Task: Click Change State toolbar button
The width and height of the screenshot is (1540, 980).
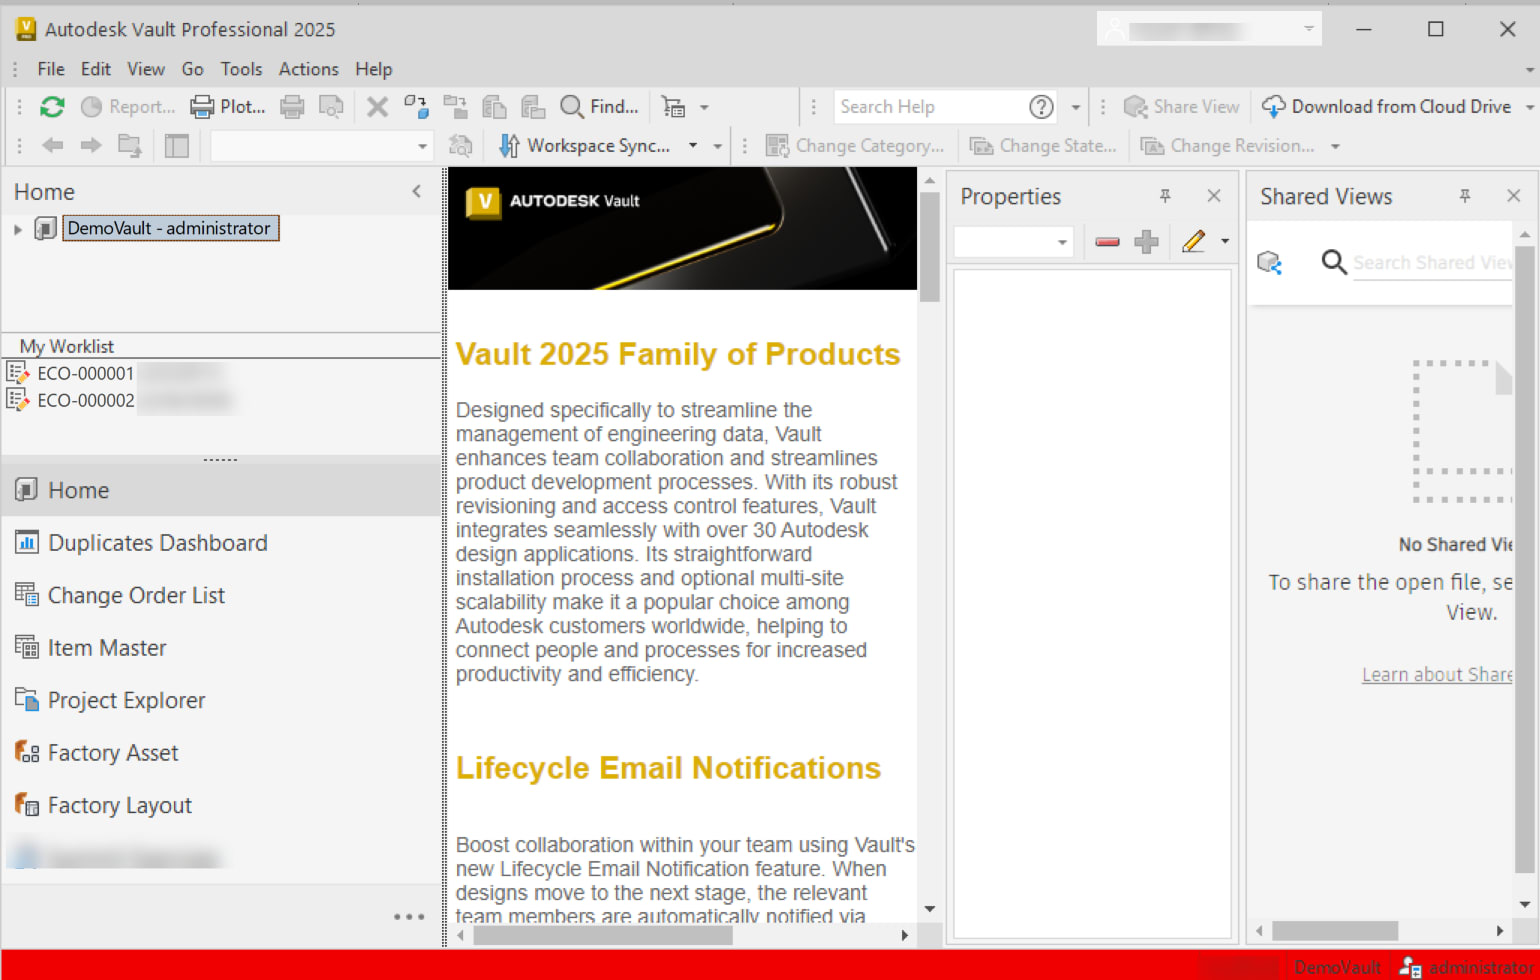Action: tap(1043, 146)
